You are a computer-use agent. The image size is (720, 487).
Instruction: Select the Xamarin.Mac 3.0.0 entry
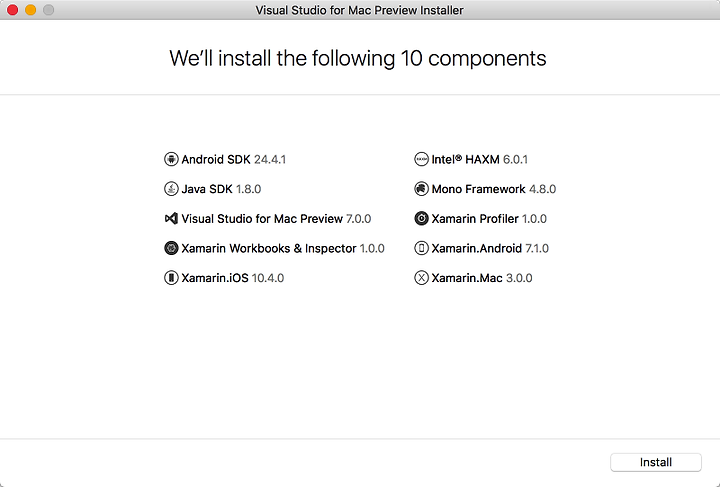click(x=482, y=278)
